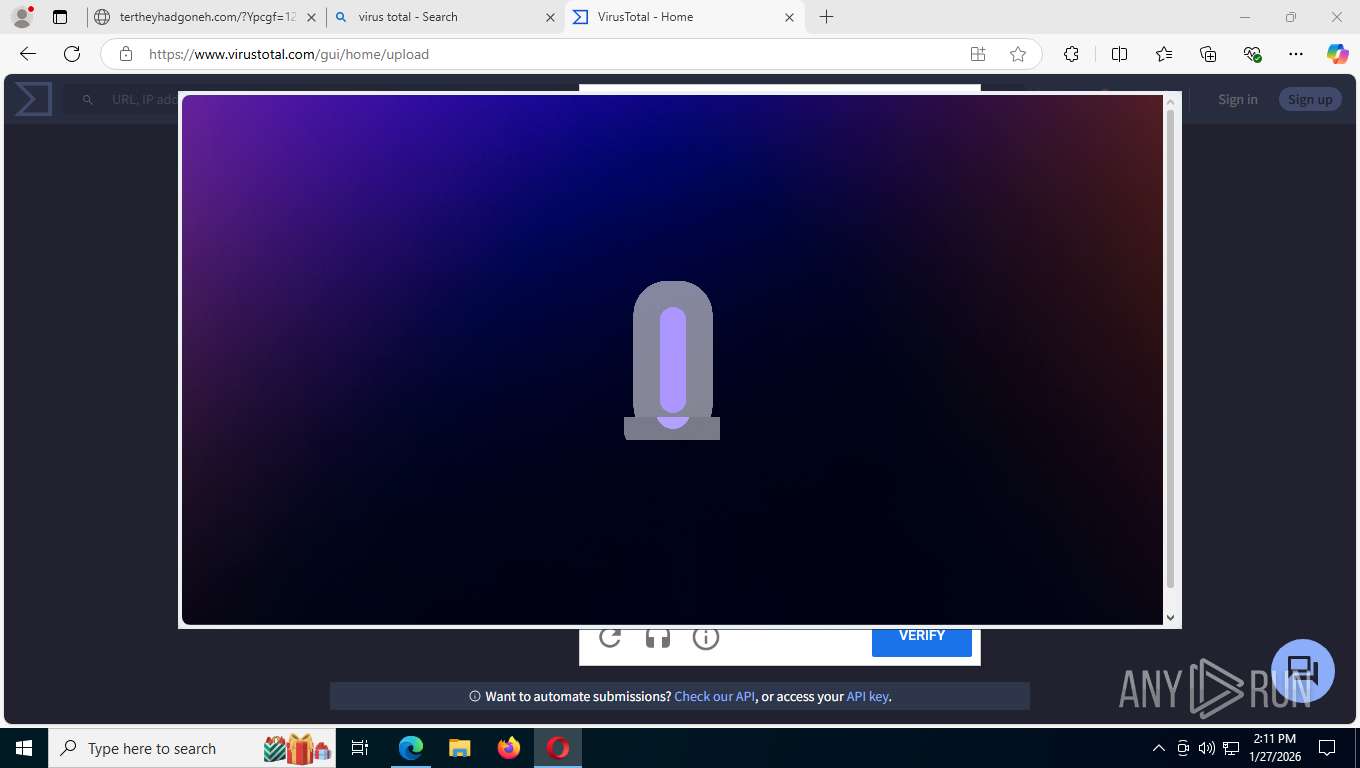Screen dimensions: 1360x768
Task: Open the Windows Start menu
Action: (x=24, y=748)
